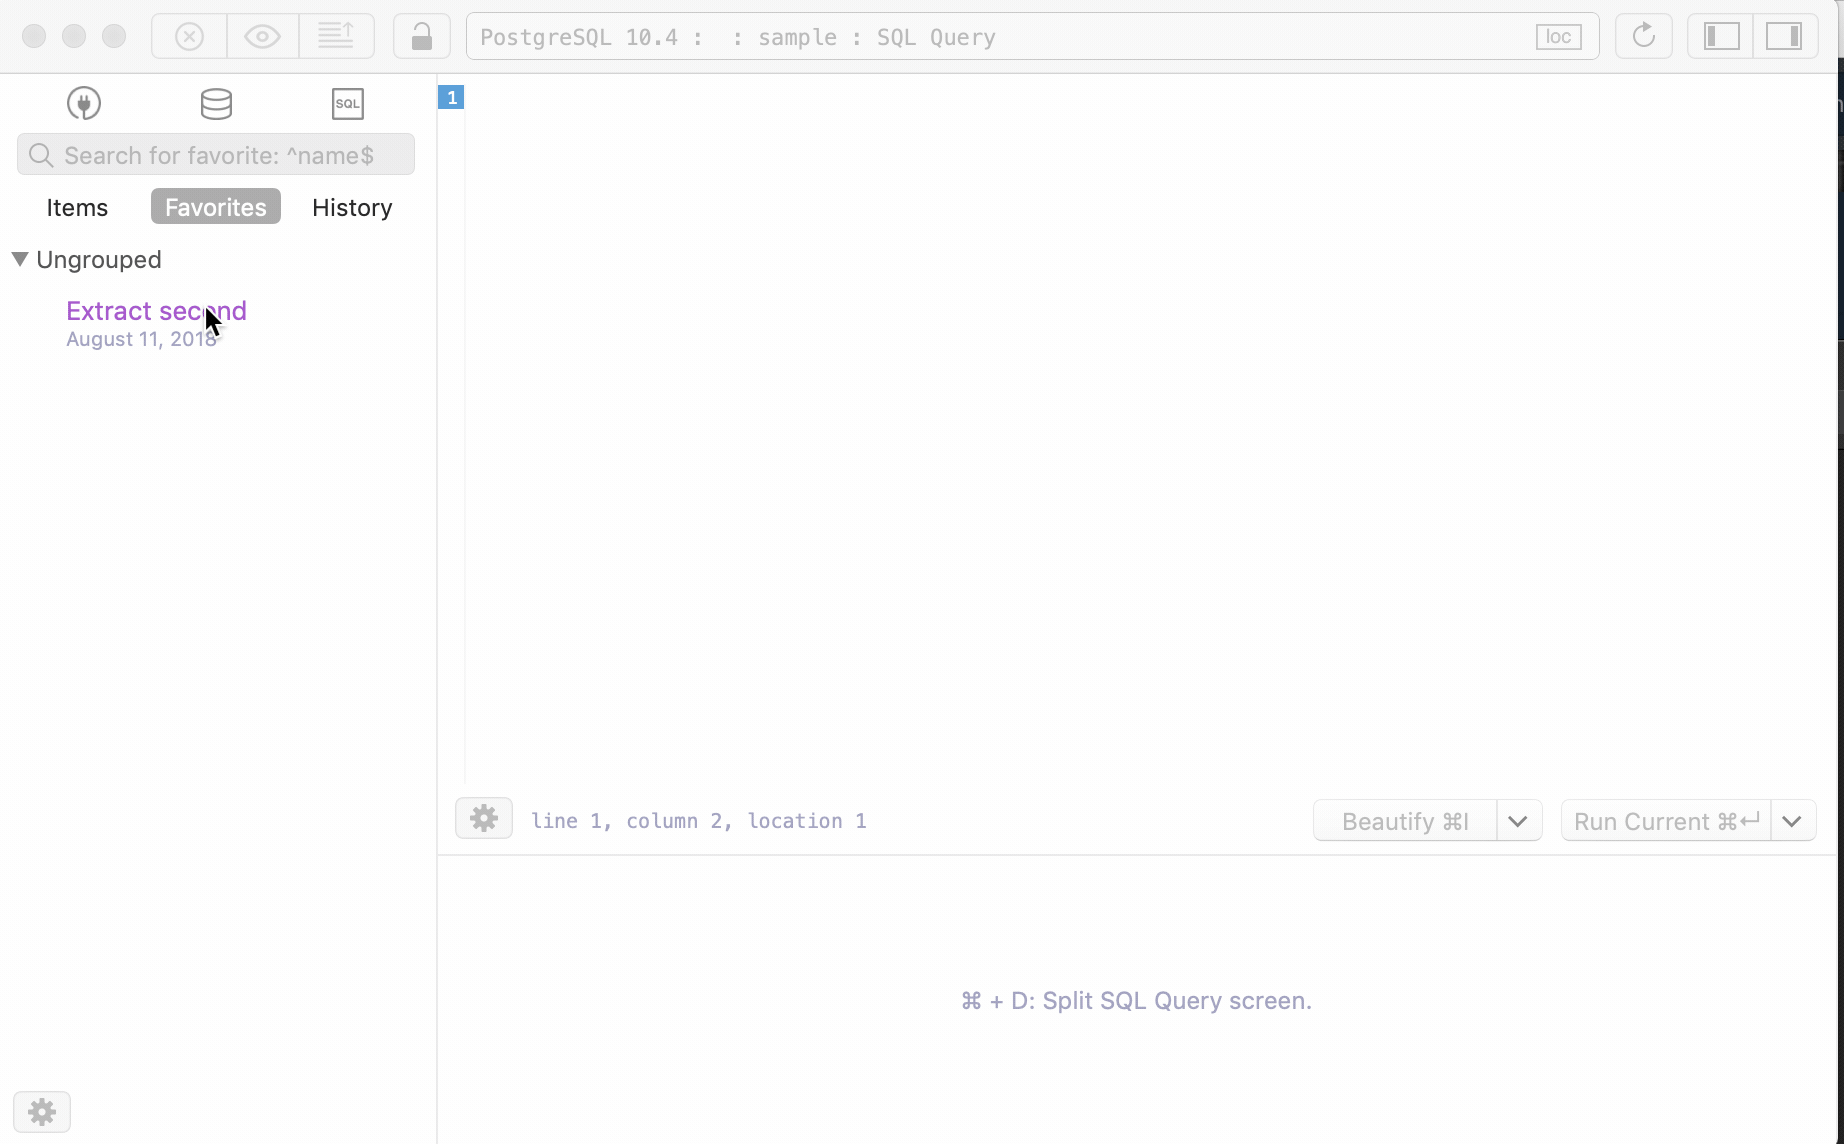The height and width of the screenshot is (1144, 1844).
Task: Select the SQL query icon in sidebar
Action: tap(347, 103)
